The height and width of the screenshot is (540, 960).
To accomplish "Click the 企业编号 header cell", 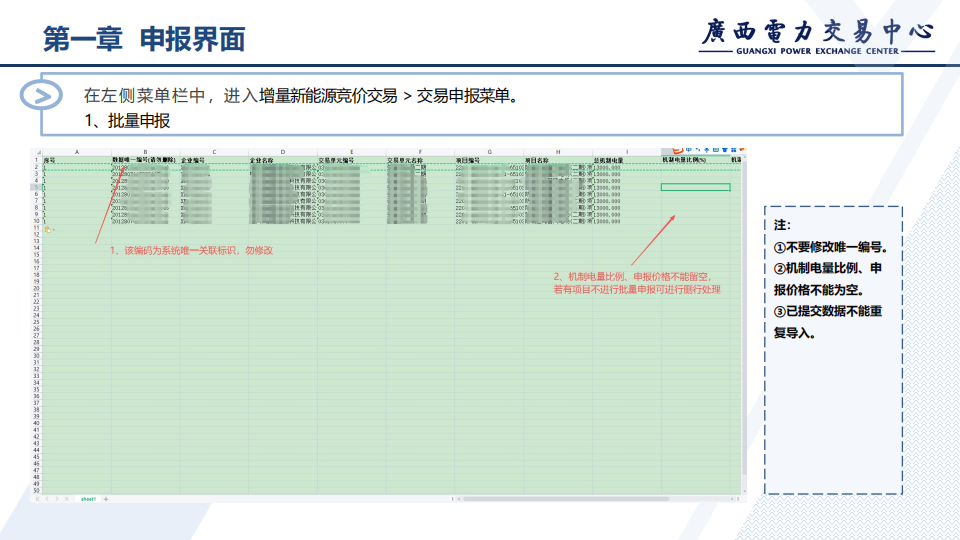I will click(x=214, y=160).
